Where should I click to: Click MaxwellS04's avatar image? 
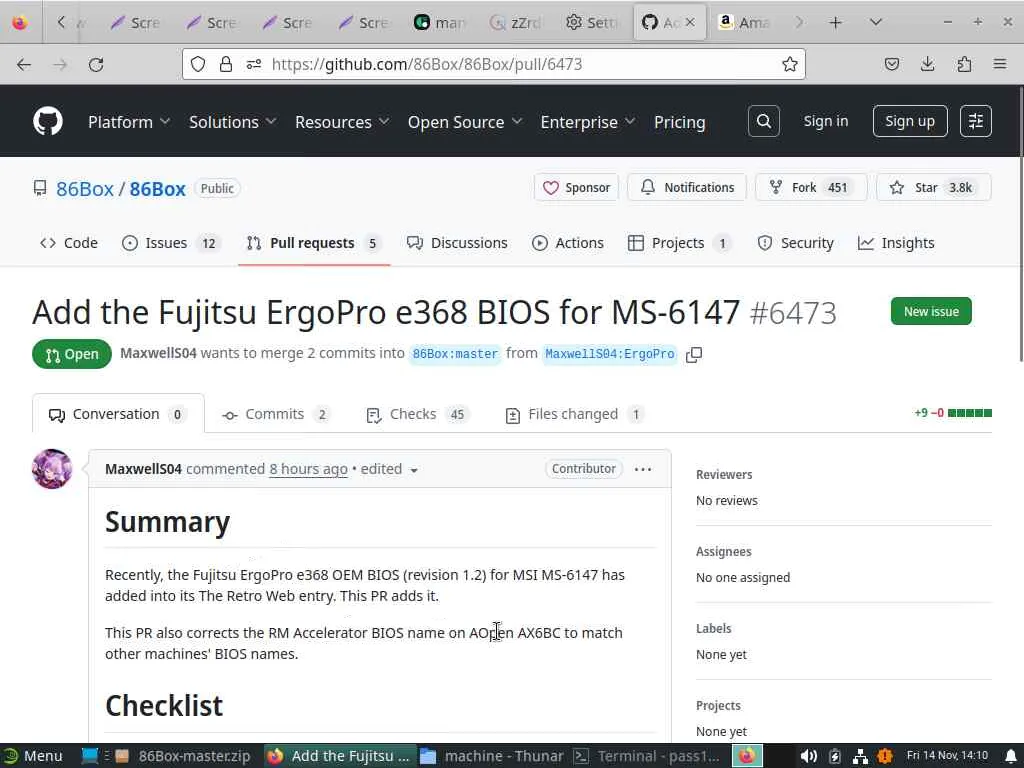[52, 469]
